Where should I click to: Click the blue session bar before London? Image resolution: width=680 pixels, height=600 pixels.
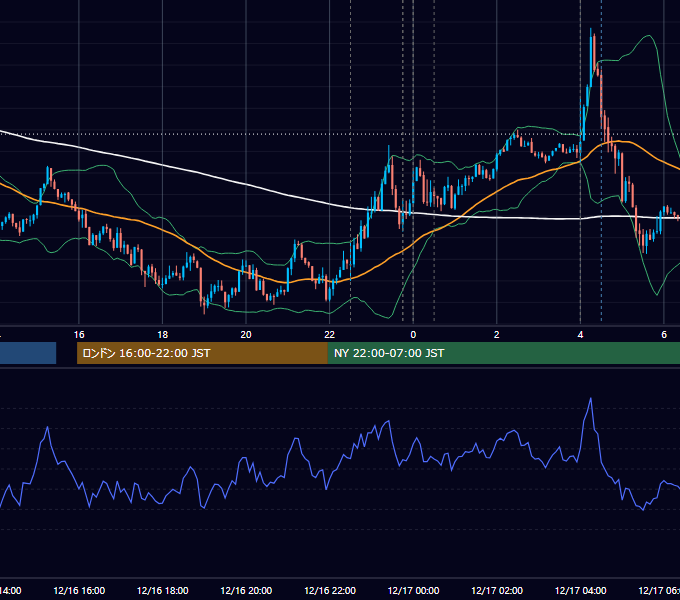click(28, 353)
